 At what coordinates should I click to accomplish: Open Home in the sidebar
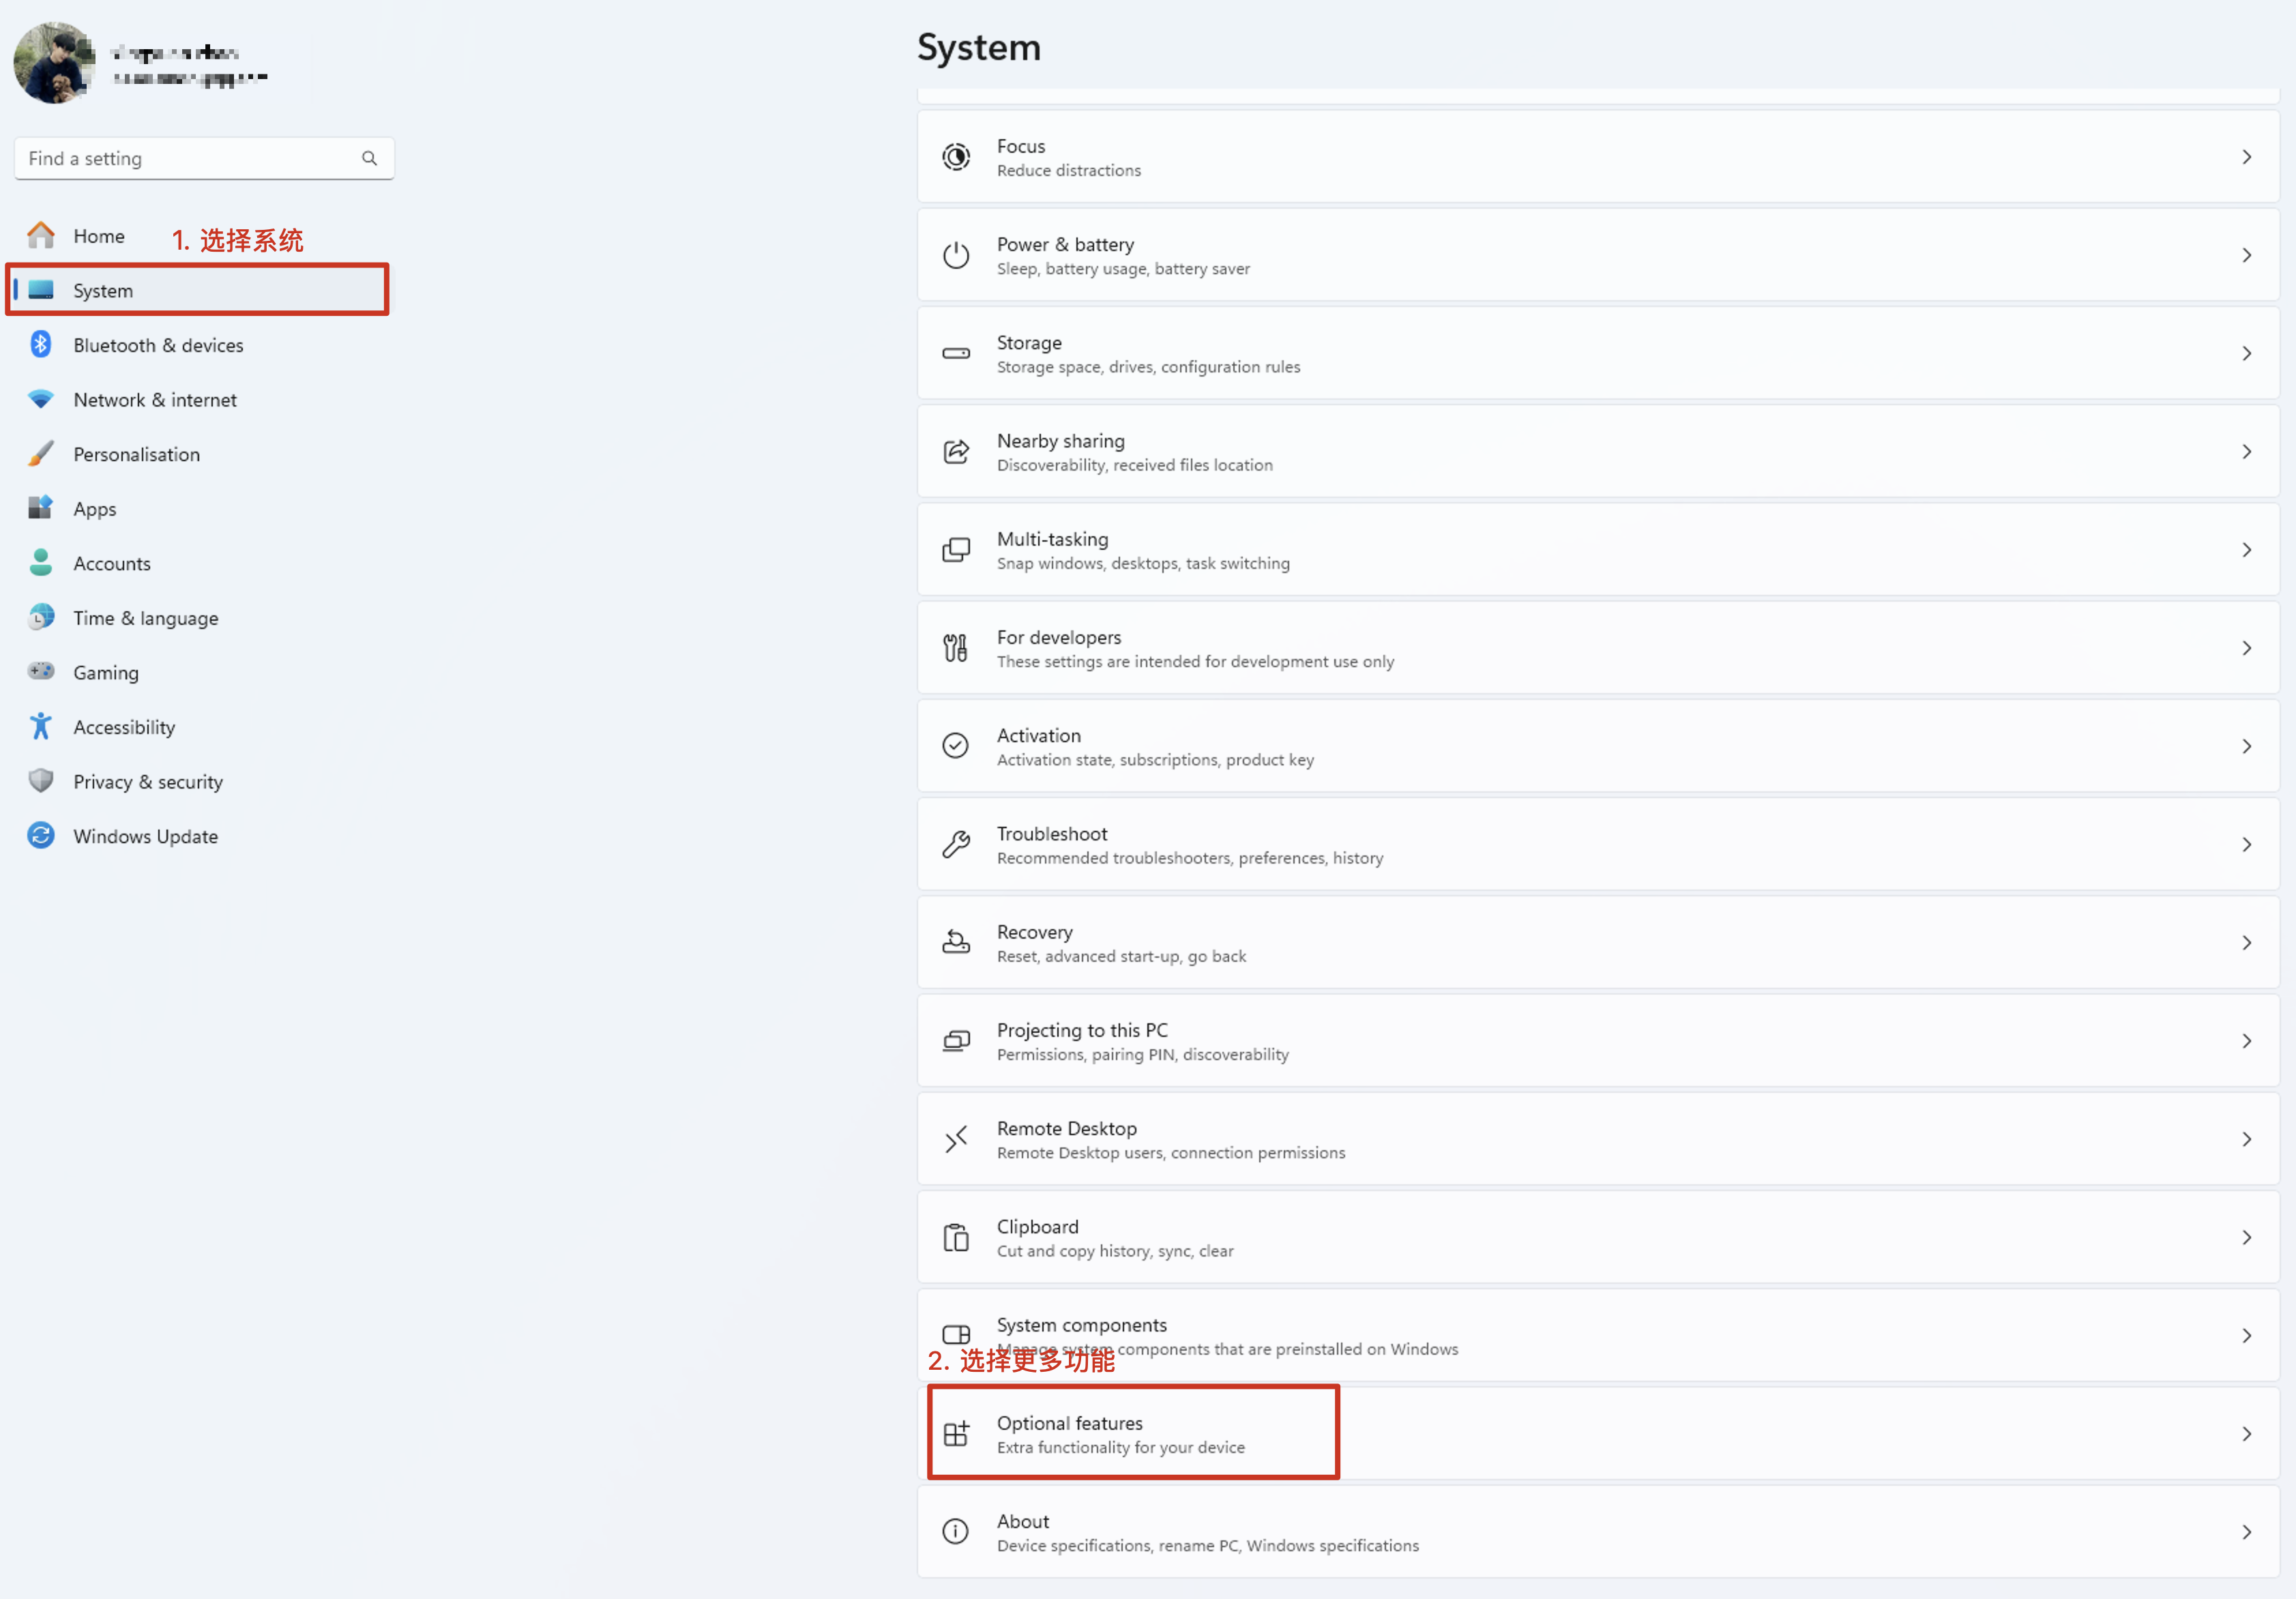point(203,235)
